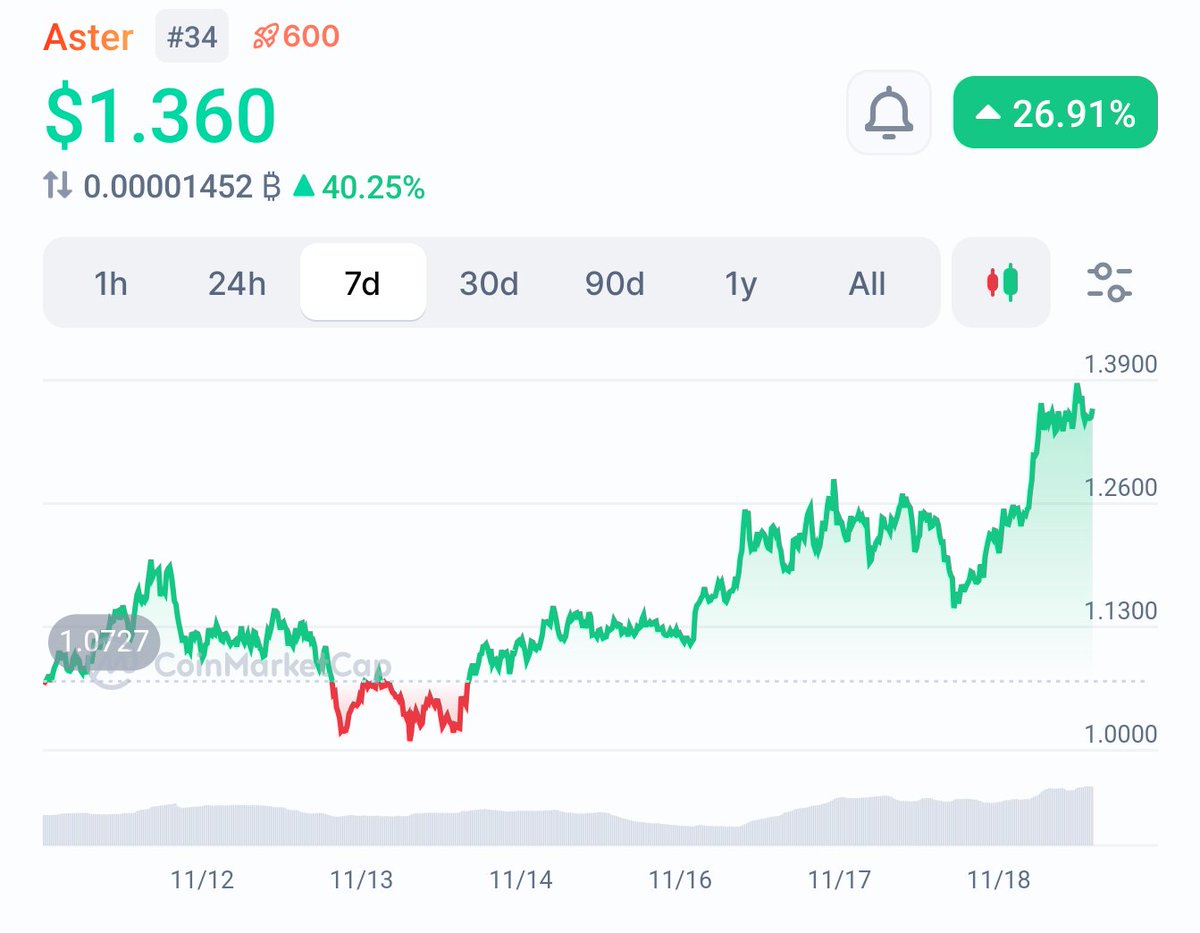Select the 1y timeframe tab
1200x933 pixels.
point(741,284)
